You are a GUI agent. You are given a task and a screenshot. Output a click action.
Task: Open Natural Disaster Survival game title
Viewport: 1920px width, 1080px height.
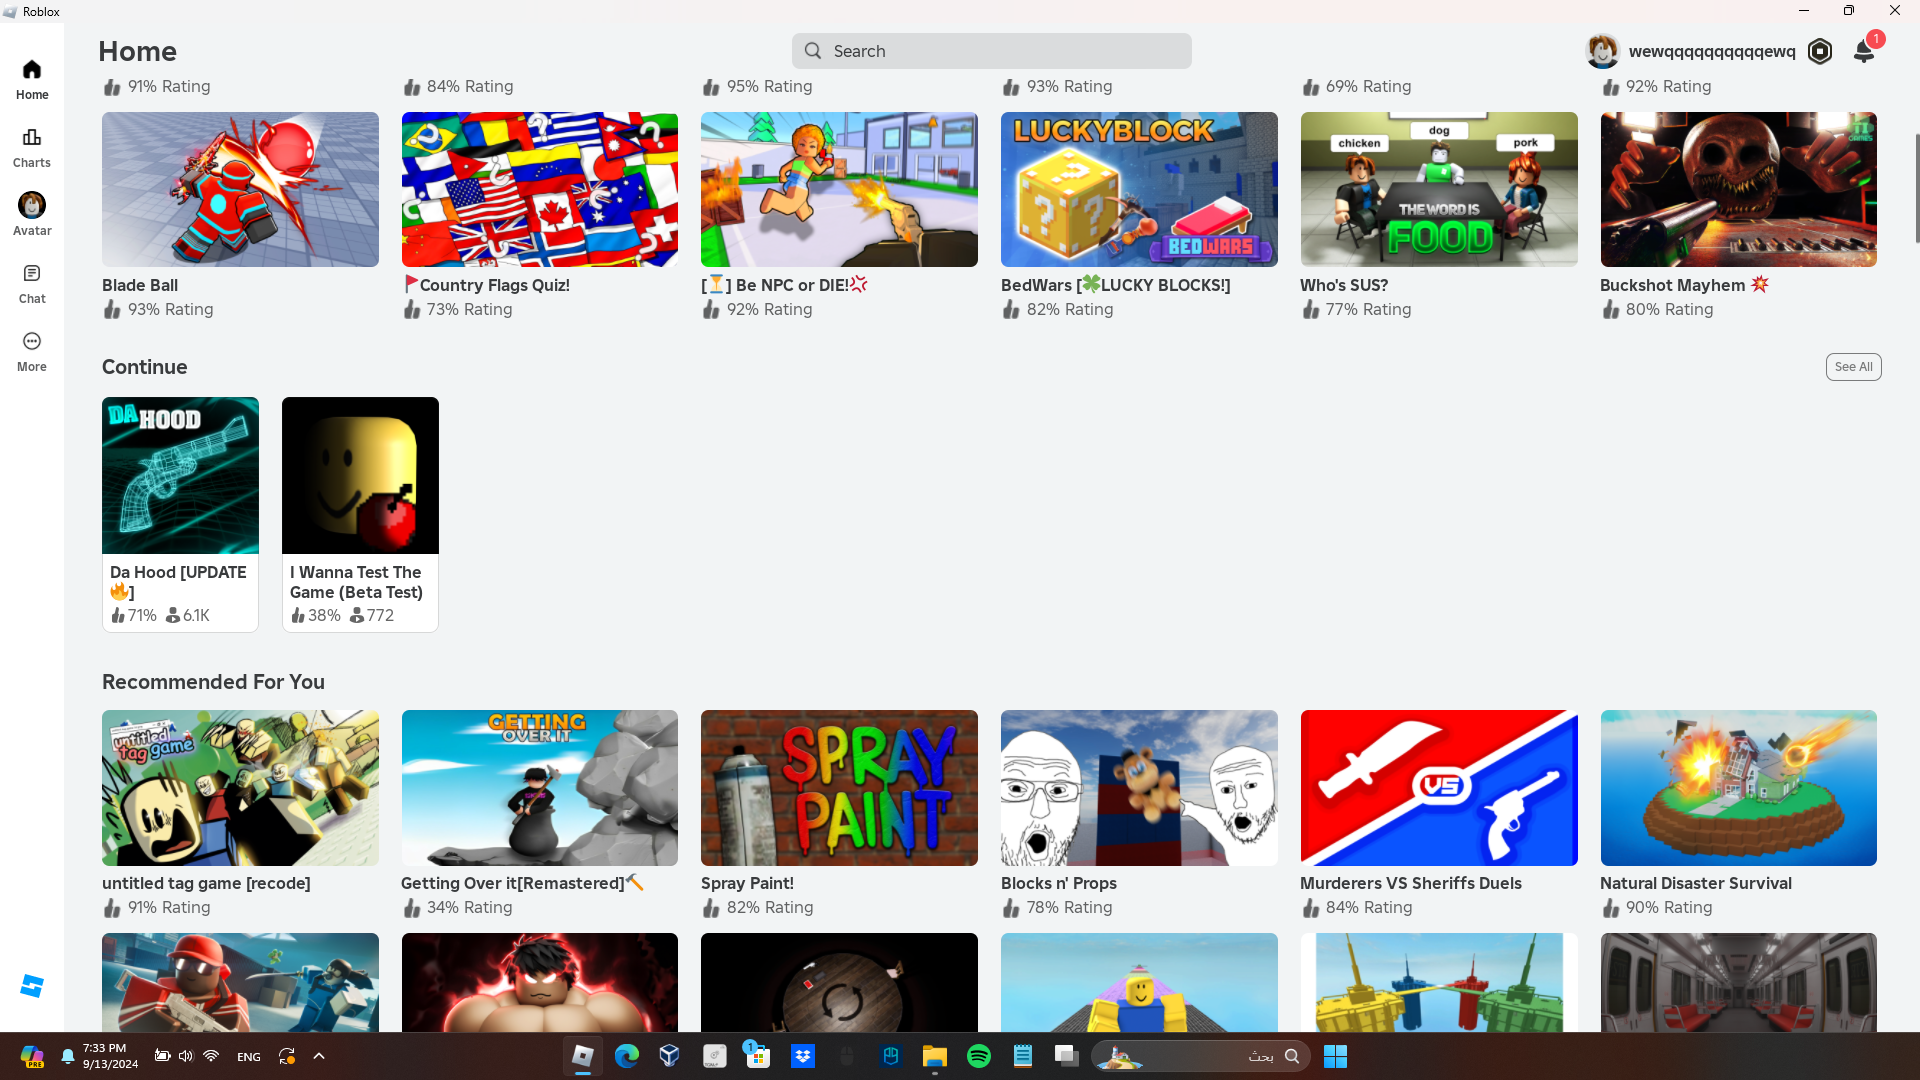(x=1696, y=883)
